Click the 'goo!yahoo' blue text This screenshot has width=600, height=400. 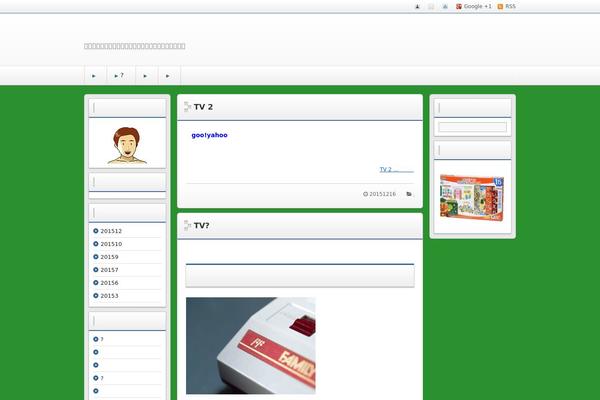coord(209,135)
